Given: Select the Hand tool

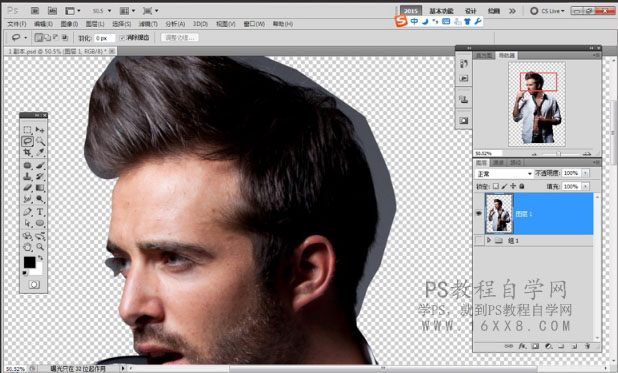Looking at the screenshot, I should pos(27,247).
